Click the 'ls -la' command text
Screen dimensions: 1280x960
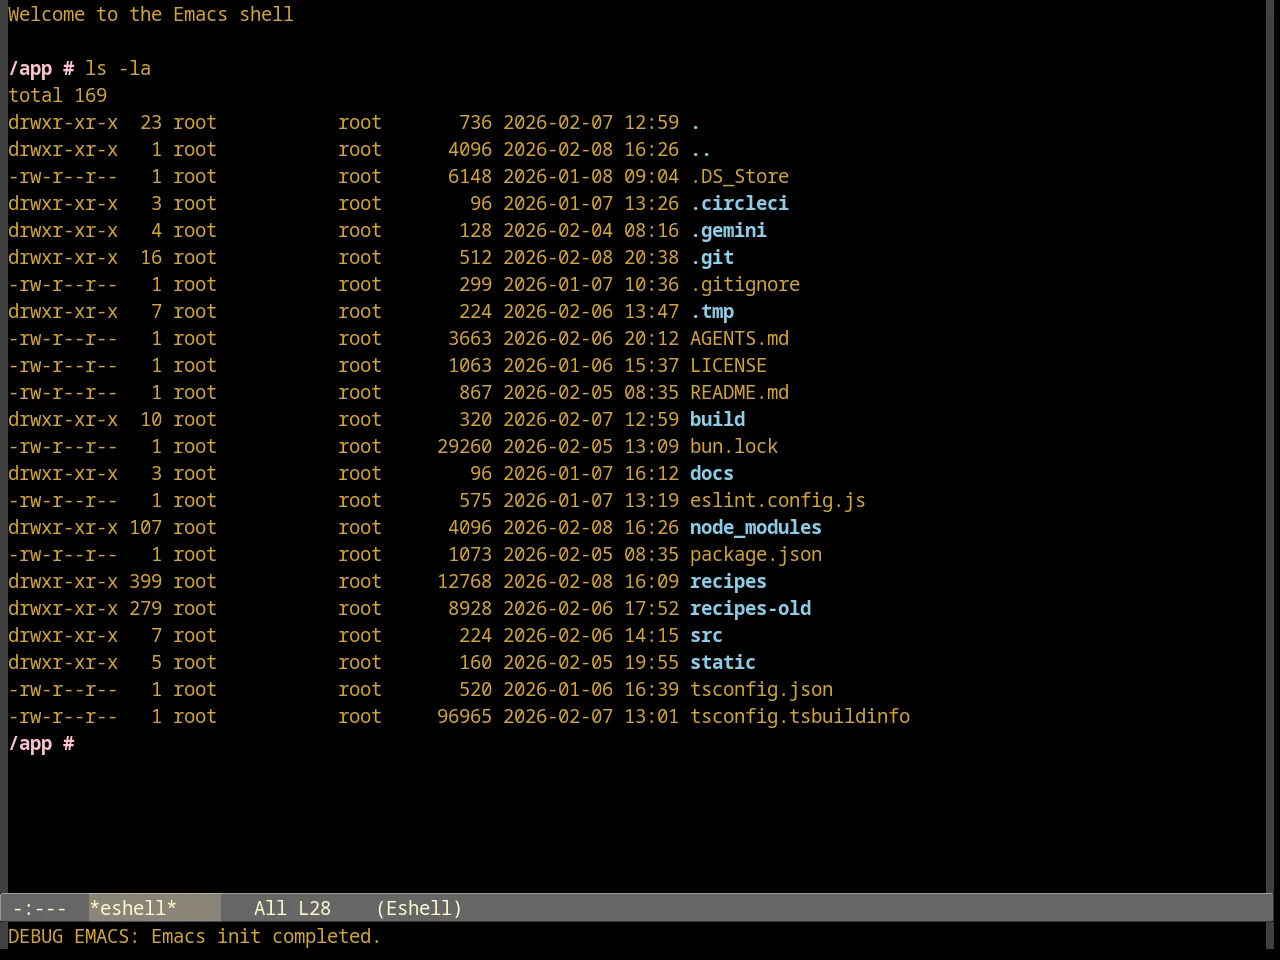[118, 68]
